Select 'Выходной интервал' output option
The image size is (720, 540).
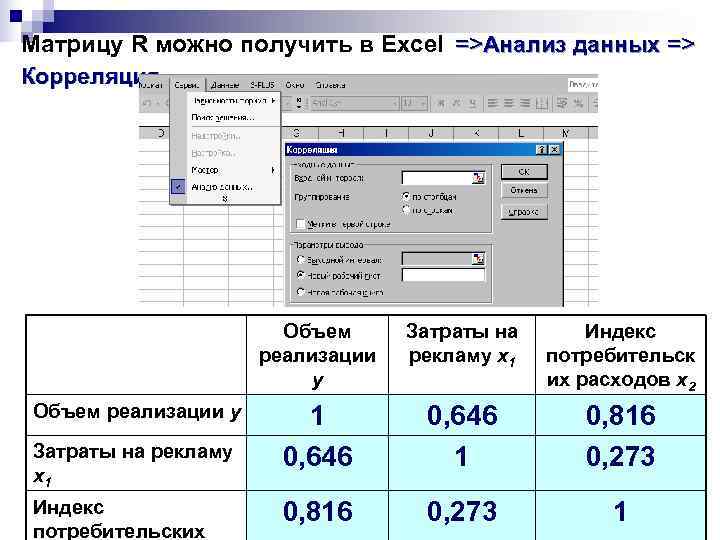tap(301, 259)
